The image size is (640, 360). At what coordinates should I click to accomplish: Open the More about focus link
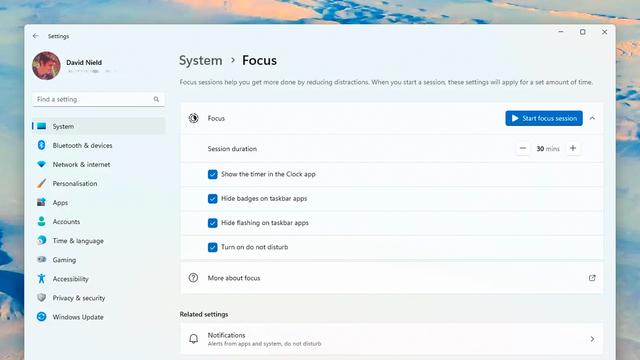[391, 278]
